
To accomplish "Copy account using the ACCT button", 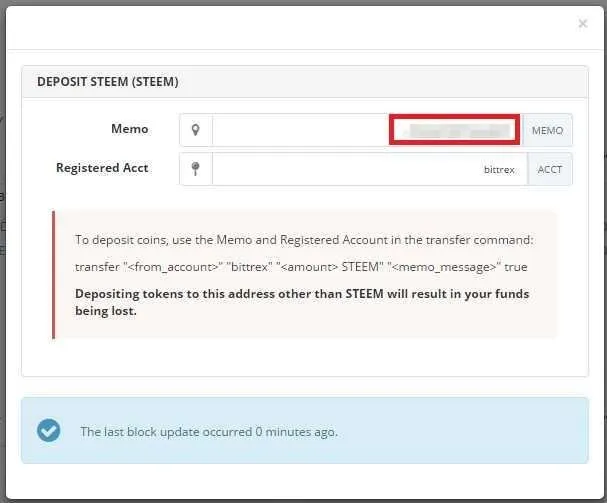I will 550,169.
